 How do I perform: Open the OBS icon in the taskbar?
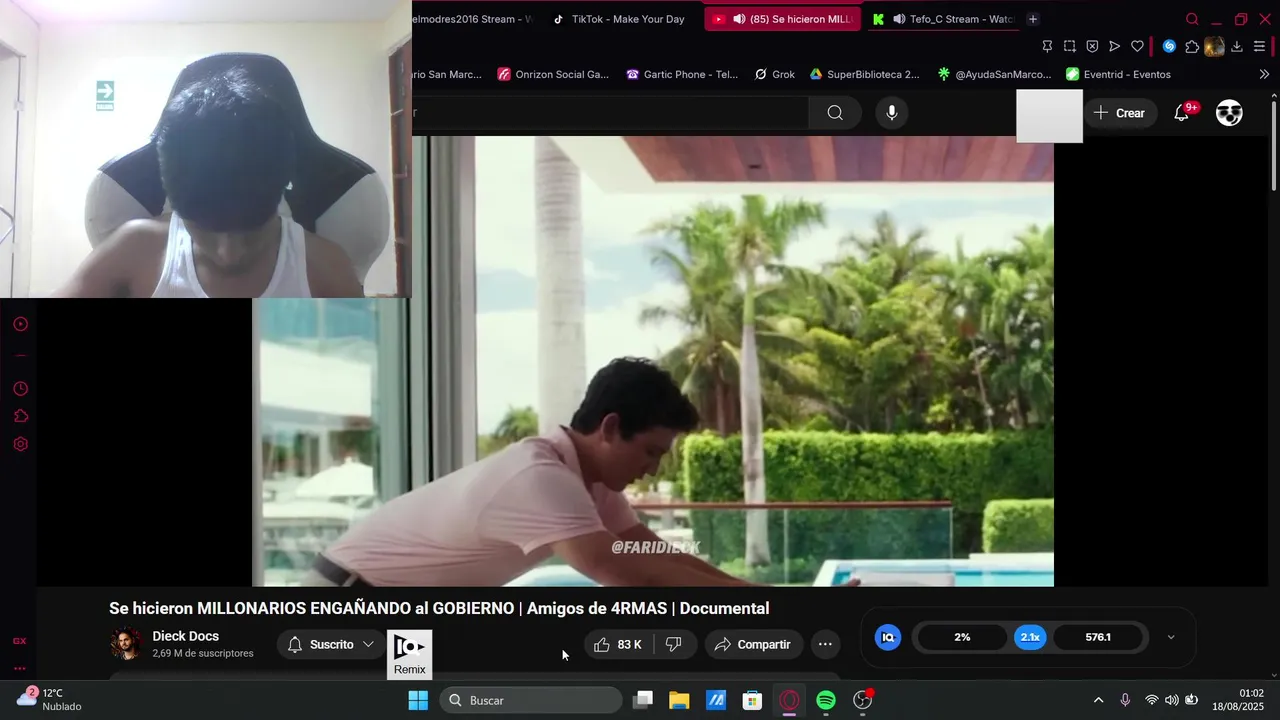click(x=863, y=701)
